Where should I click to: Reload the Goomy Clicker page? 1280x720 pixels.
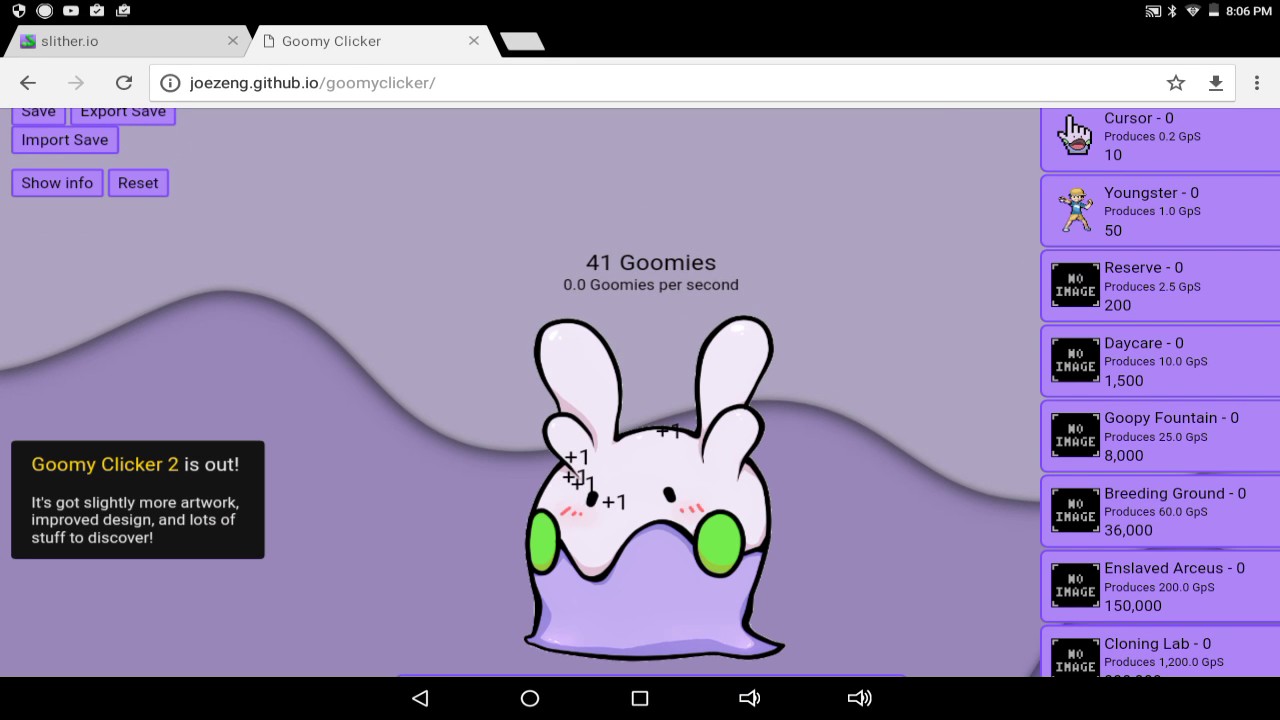coord(124,83)
